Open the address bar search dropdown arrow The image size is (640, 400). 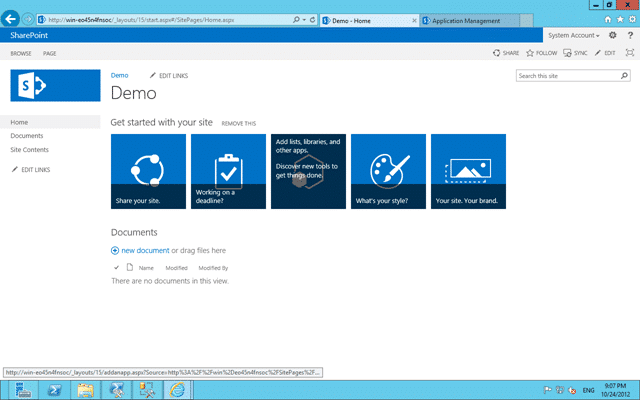coord(304,20)
